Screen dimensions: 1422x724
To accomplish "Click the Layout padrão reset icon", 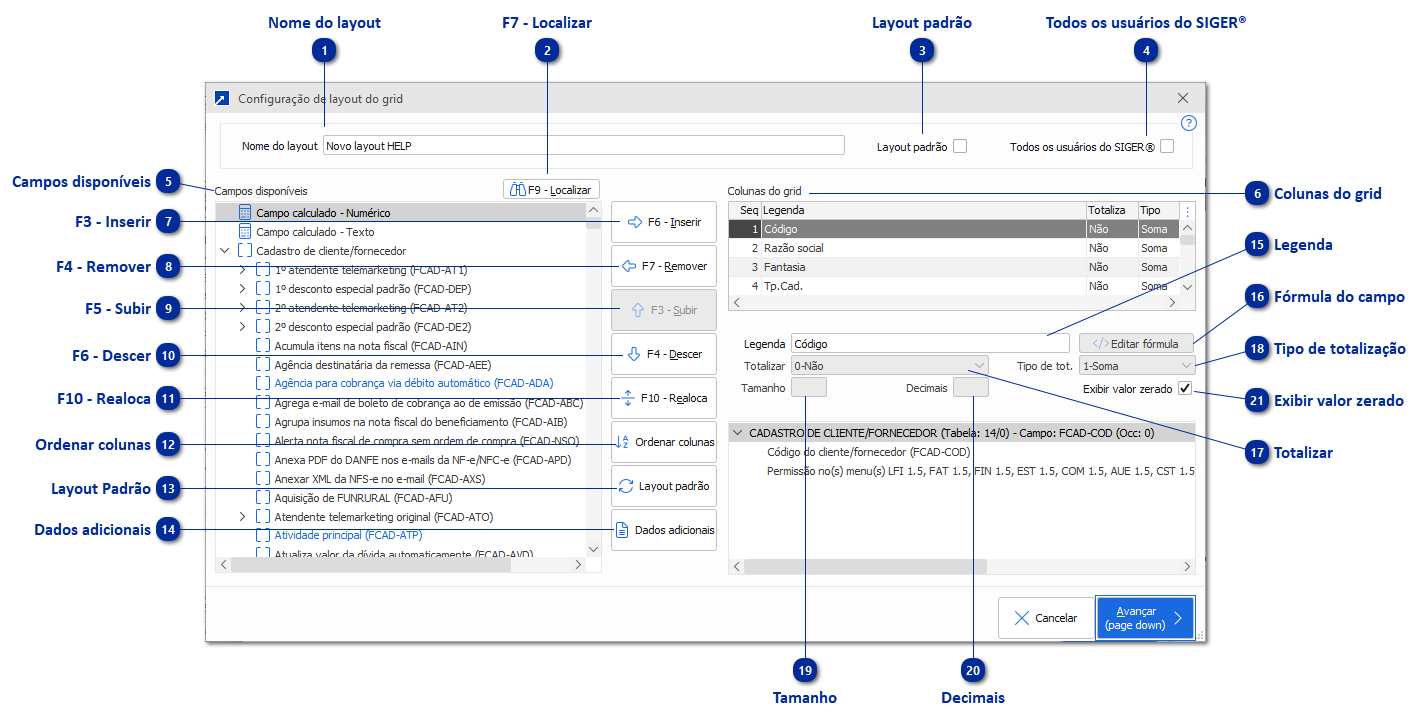I will pyautogui.click(x=625, y=485).
